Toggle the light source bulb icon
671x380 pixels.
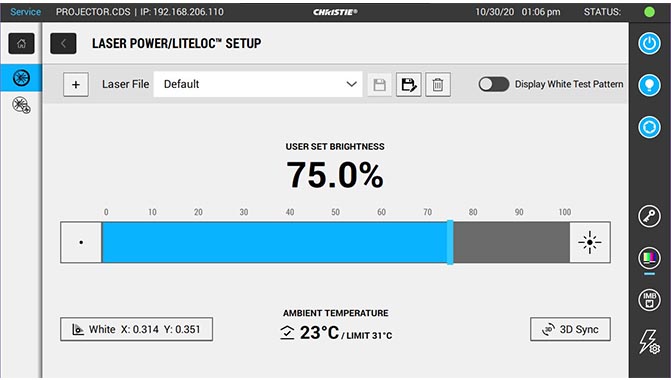click(x=649, y=85)
